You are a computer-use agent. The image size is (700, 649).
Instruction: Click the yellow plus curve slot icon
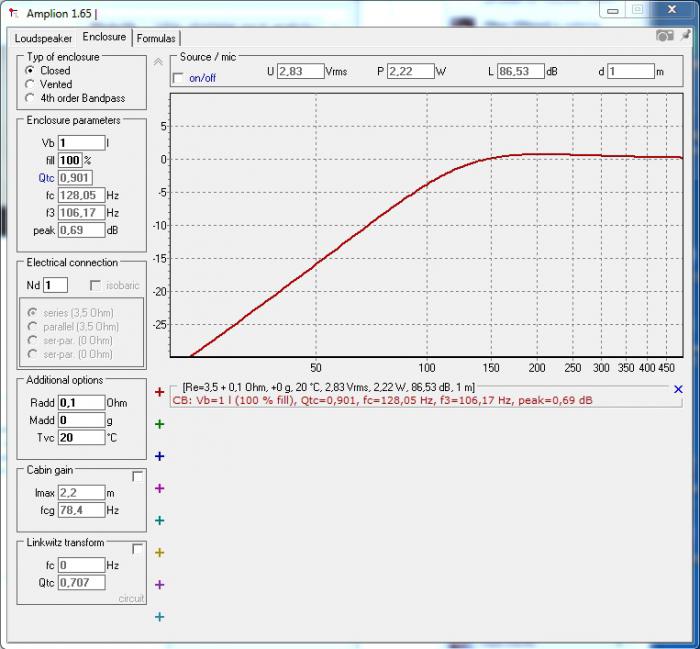click(159, 553)
